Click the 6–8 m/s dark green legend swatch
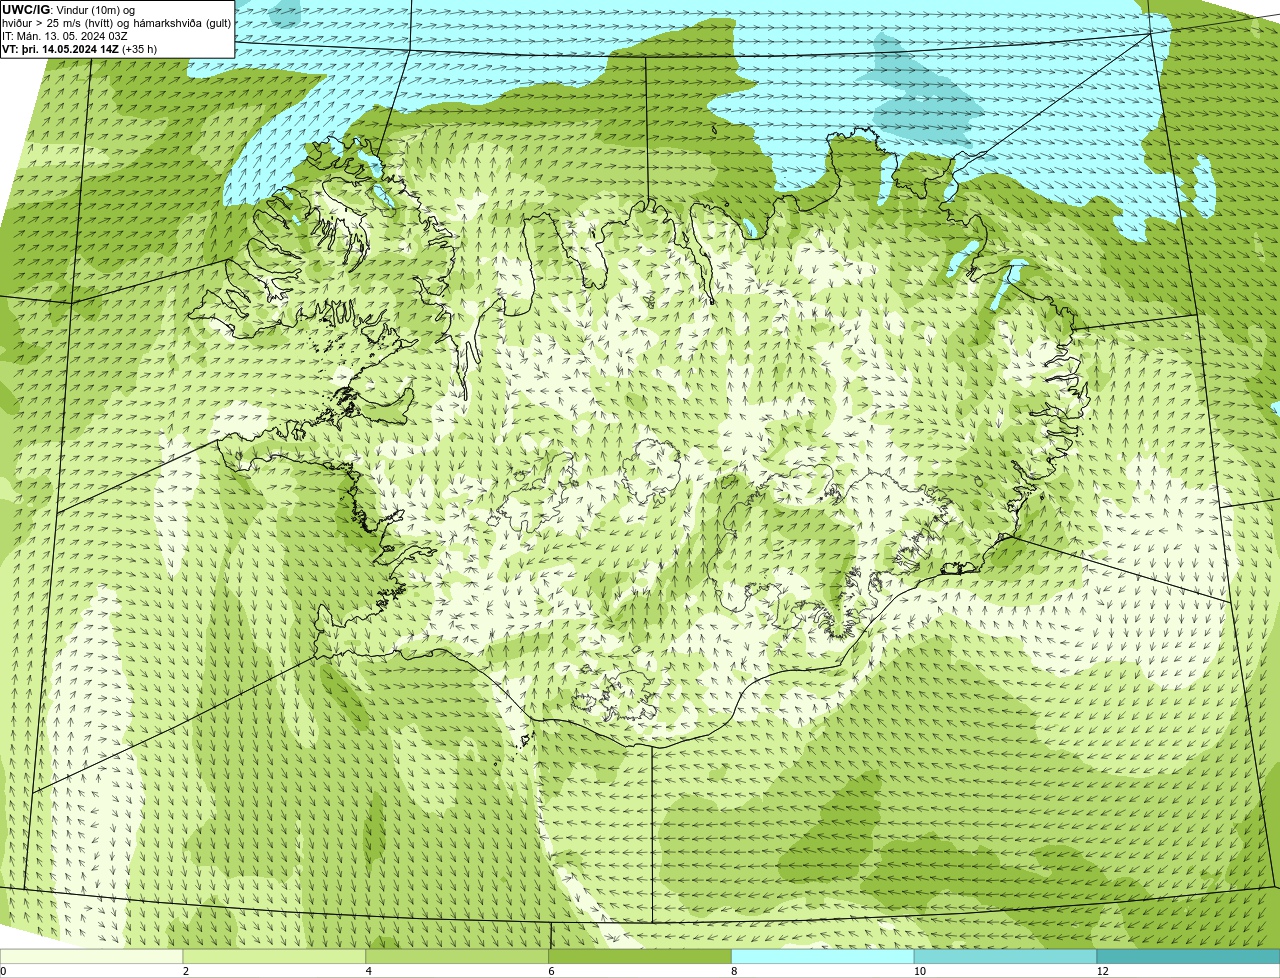1280x978 pixels. (x=641, y=956)
